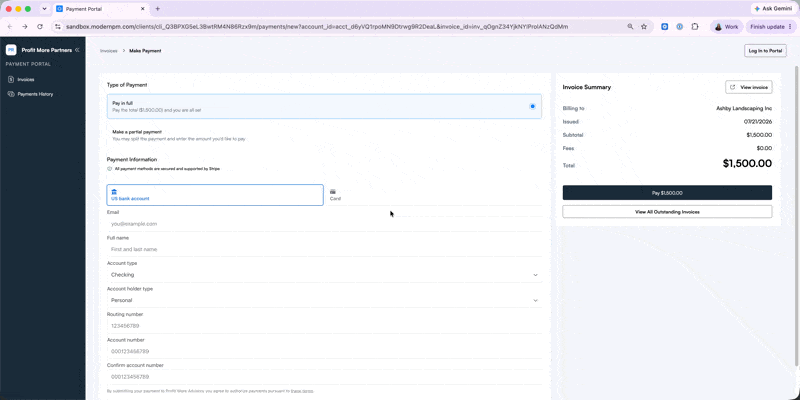Click the Profit More Partners logo badge
This screenshot has height=400, width=800.
tap(11, 50)
